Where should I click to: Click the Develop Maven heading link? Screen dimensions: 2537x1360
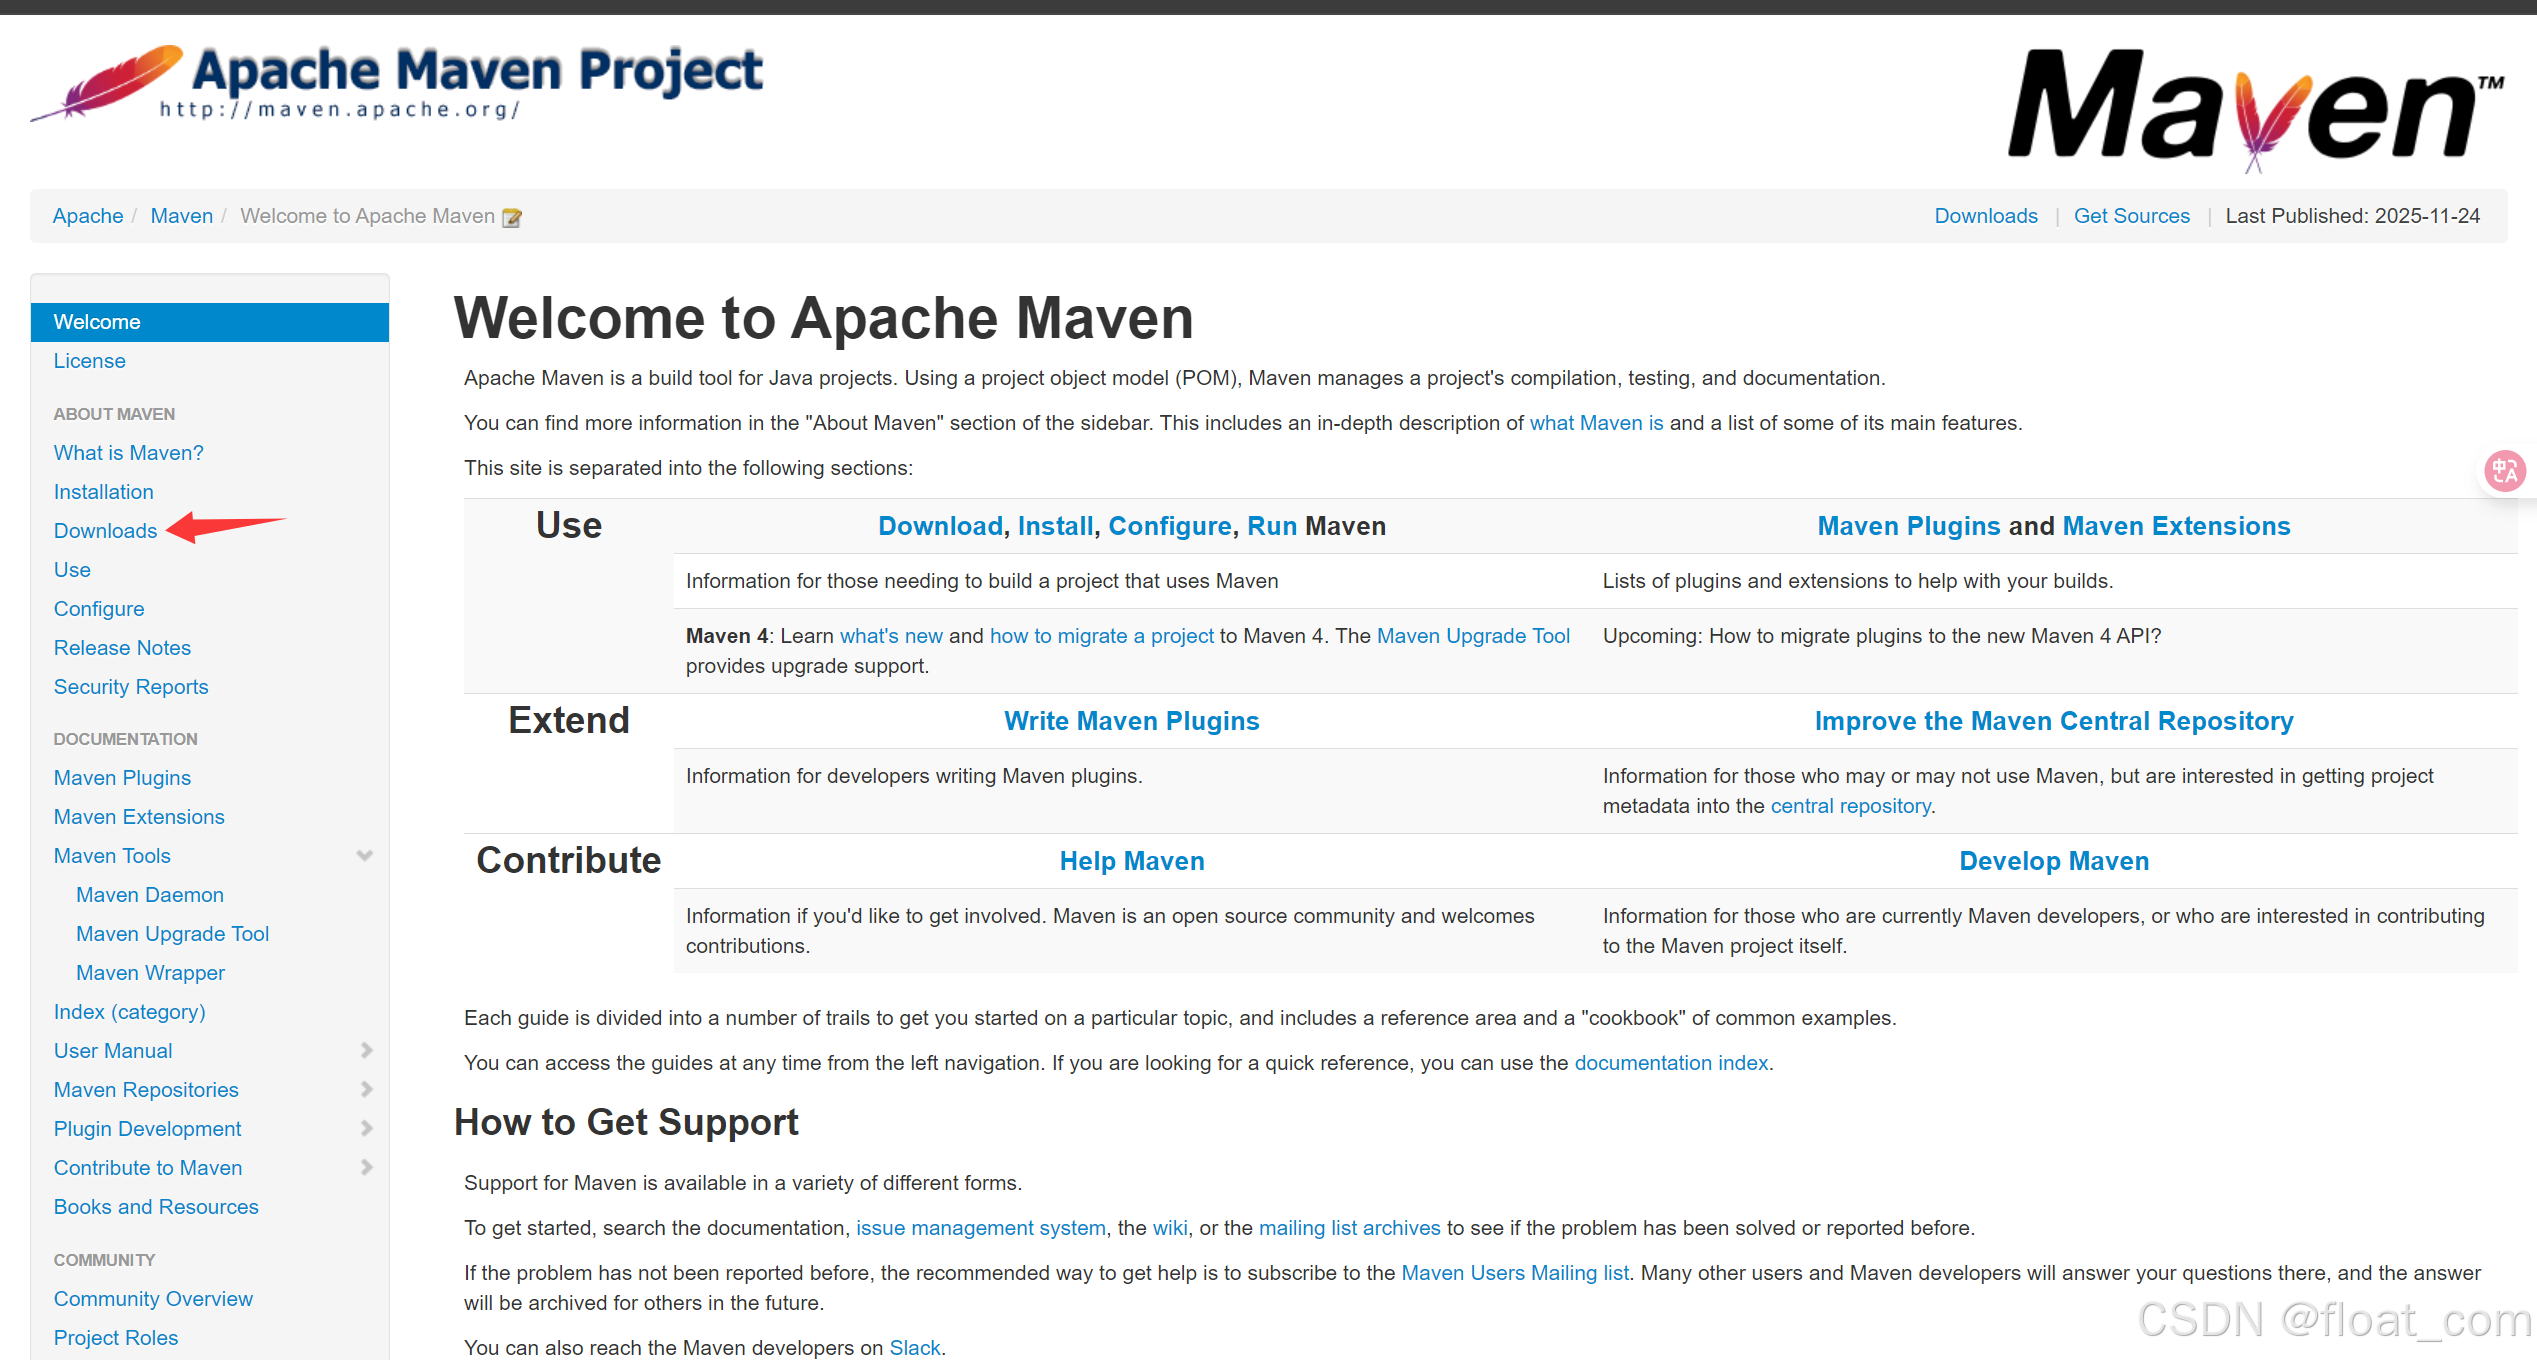coord(2053,861)
